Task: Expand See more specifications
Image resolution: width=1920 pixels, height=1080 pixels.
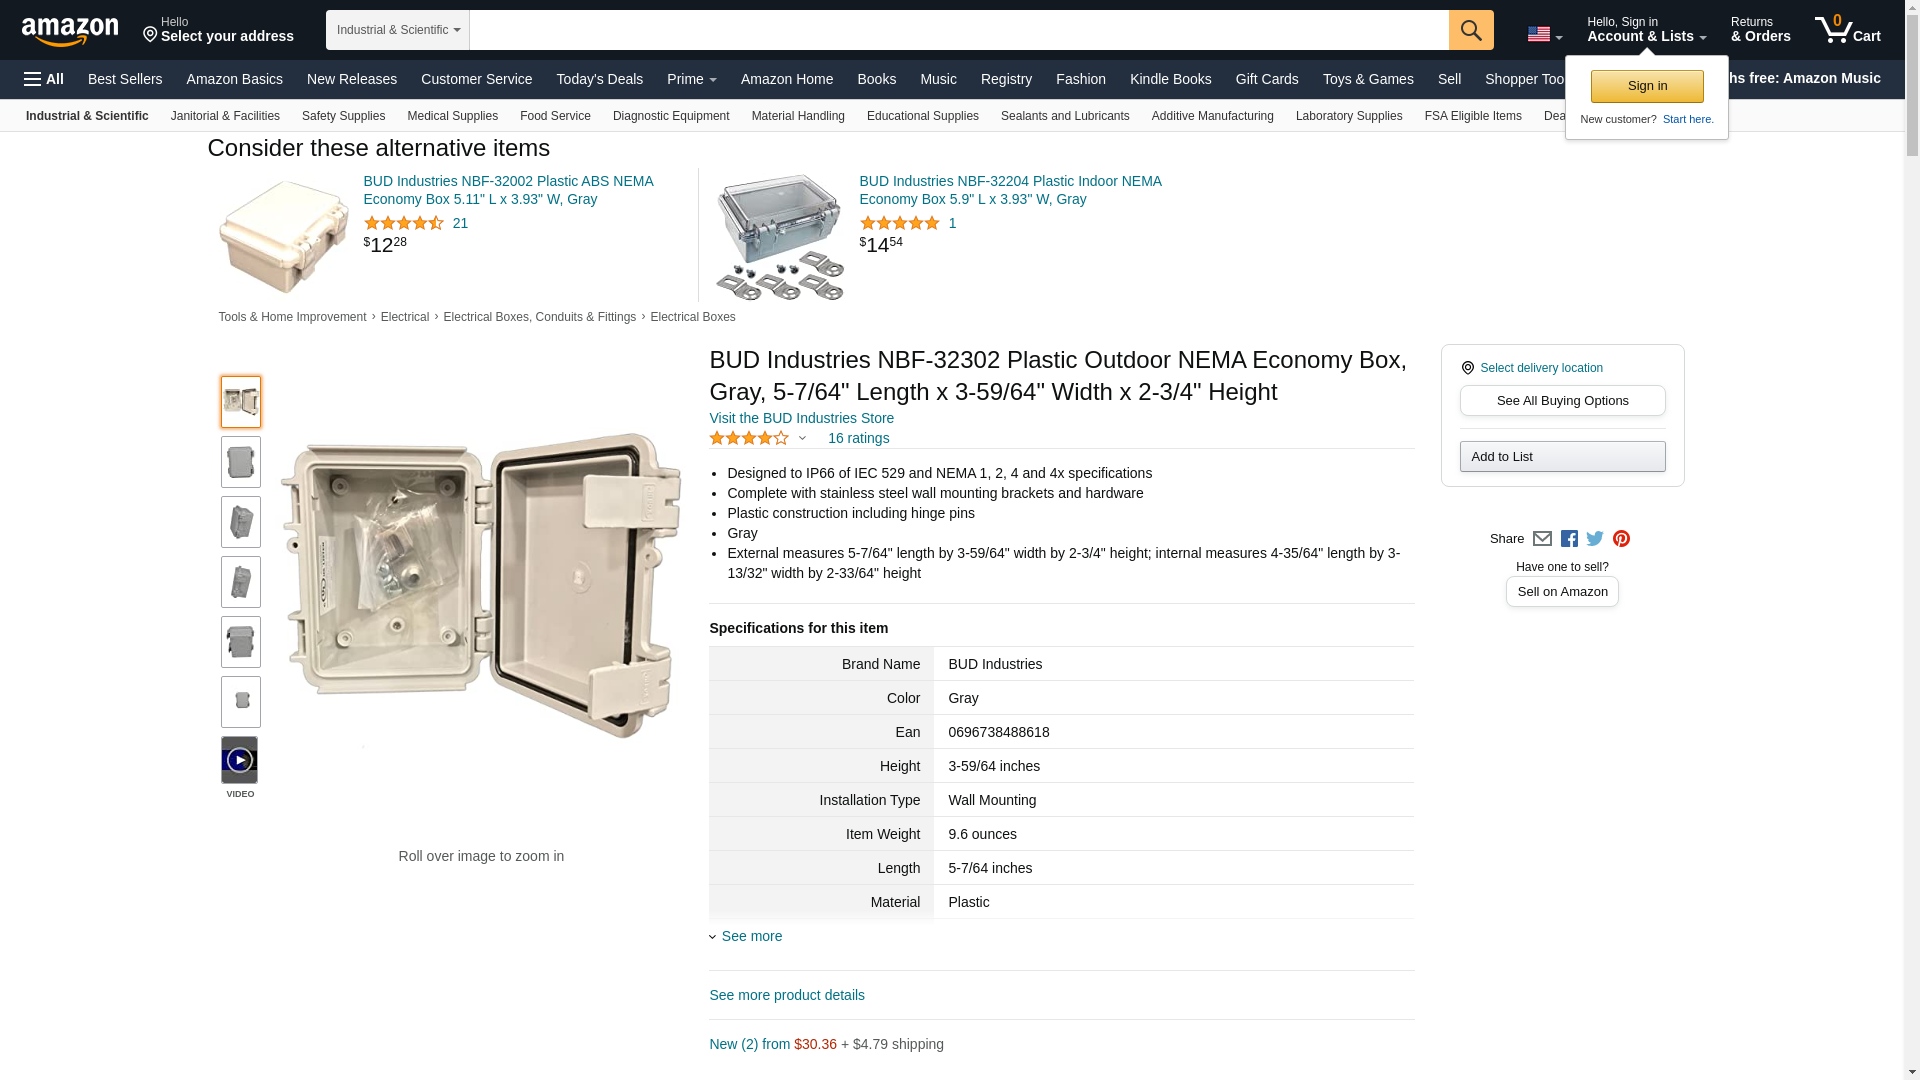Action: pyautogui.click(x=751, y=936)
